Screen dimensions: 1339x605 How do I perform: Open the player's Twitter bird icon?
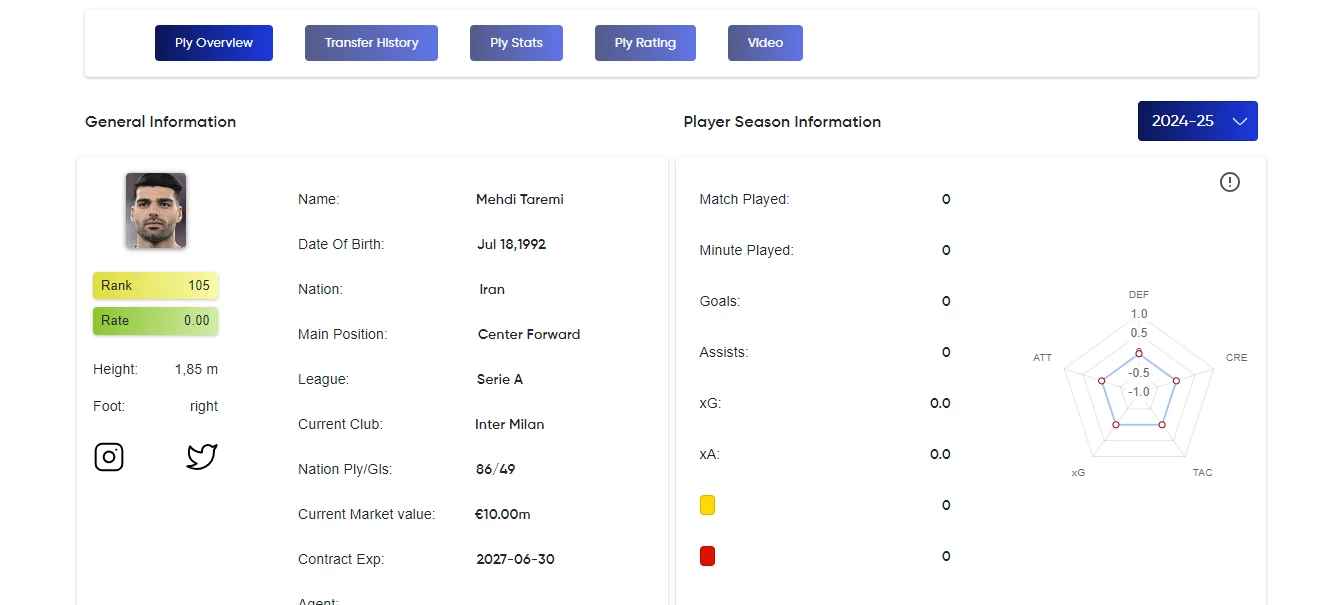click(202, 457)
